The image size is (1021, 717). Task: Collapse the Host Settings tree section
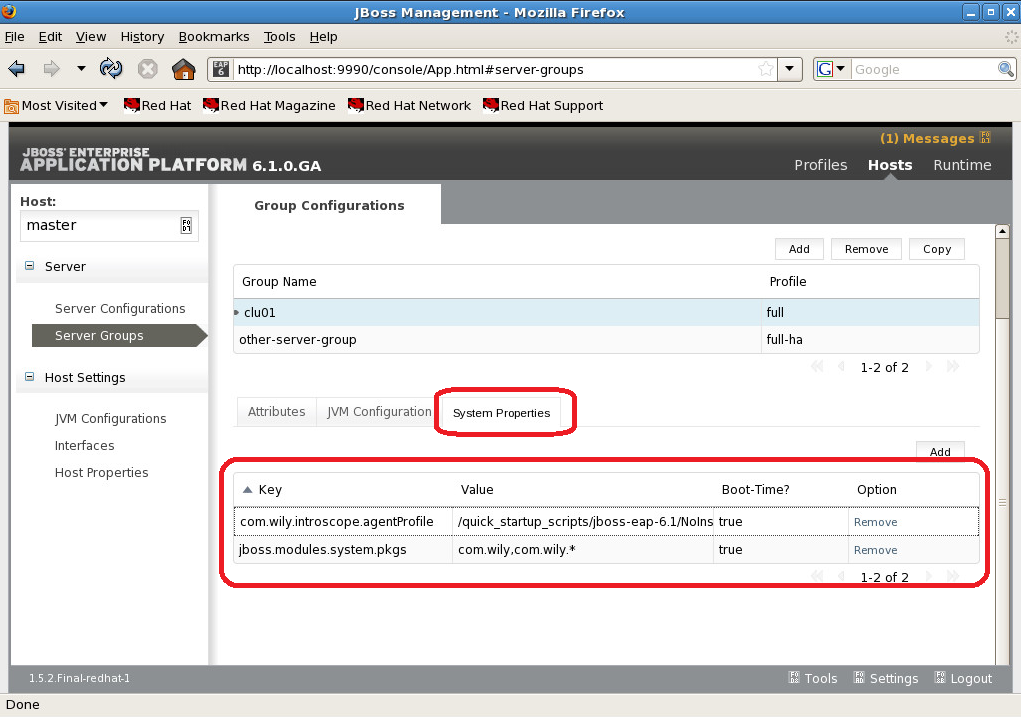[29, 376]
